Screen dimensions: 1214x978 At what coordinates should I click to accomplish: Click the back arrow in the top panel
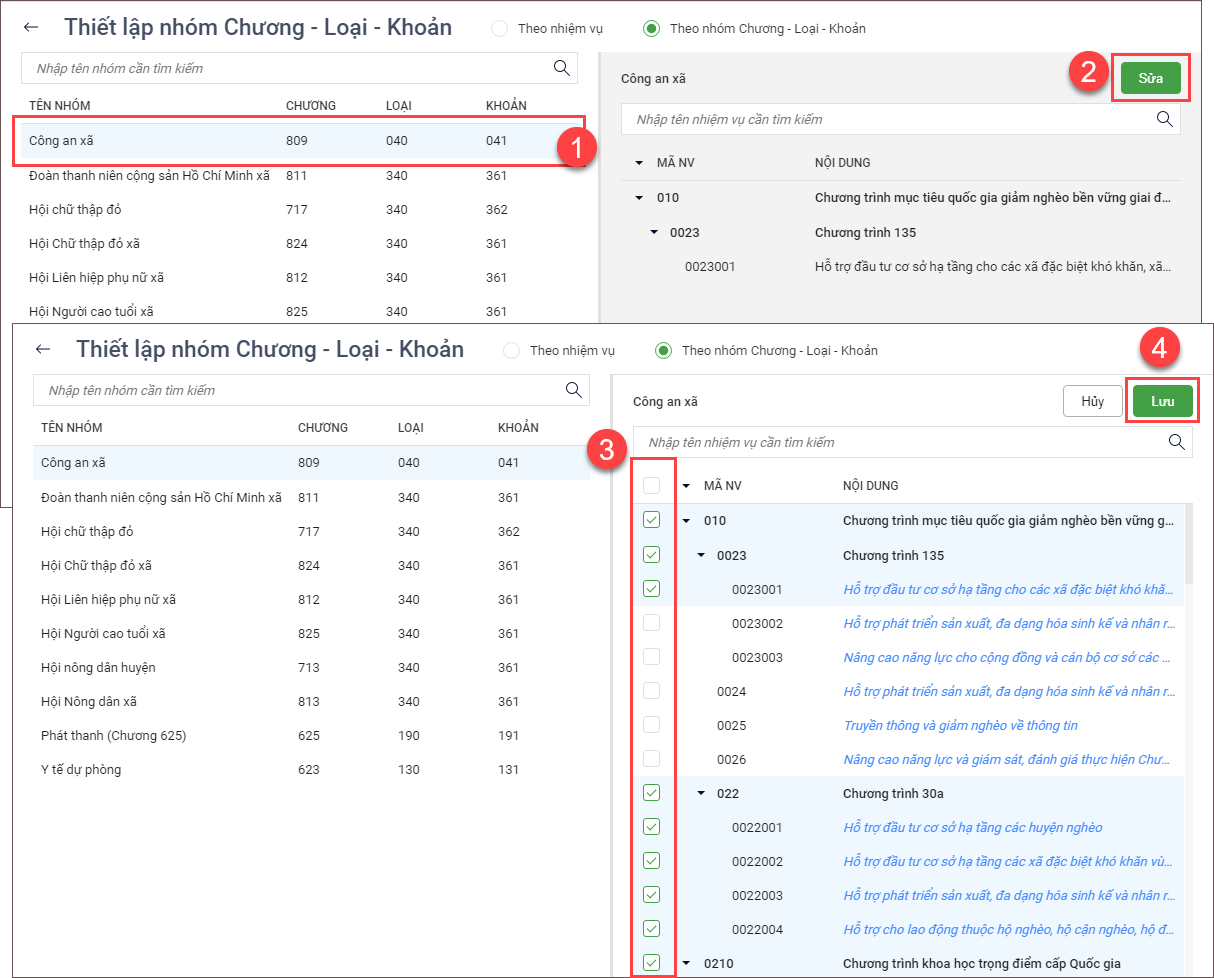31,28
